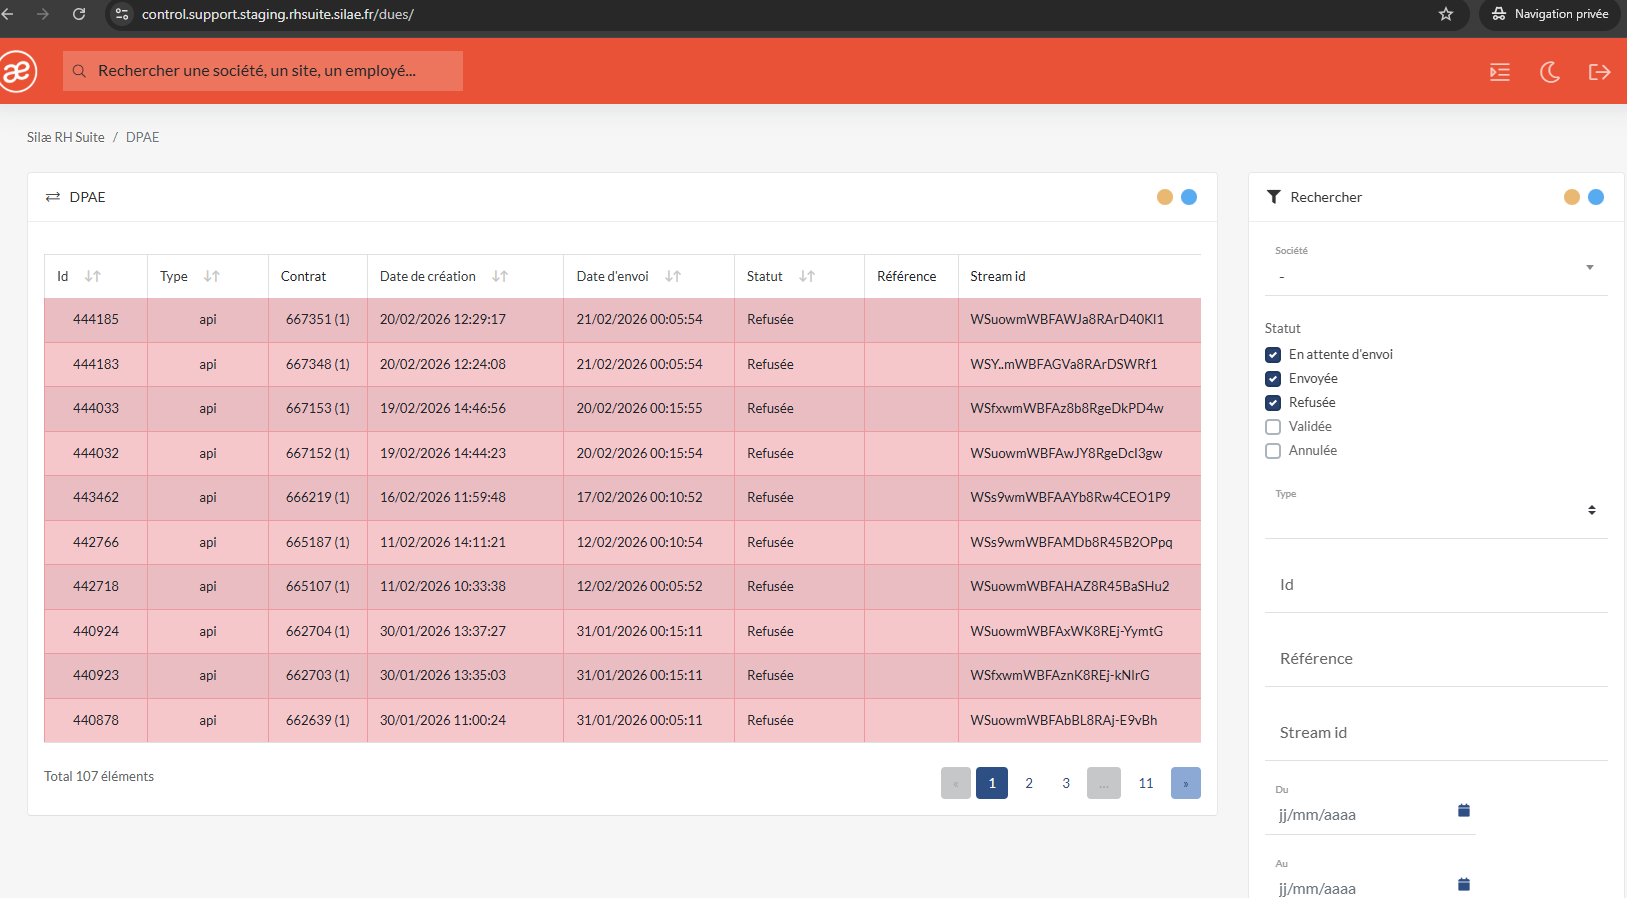Screen dimensions: 1627x898
Task: Click the blue dot on DPAE panel
Action: tap(1189, 197)
